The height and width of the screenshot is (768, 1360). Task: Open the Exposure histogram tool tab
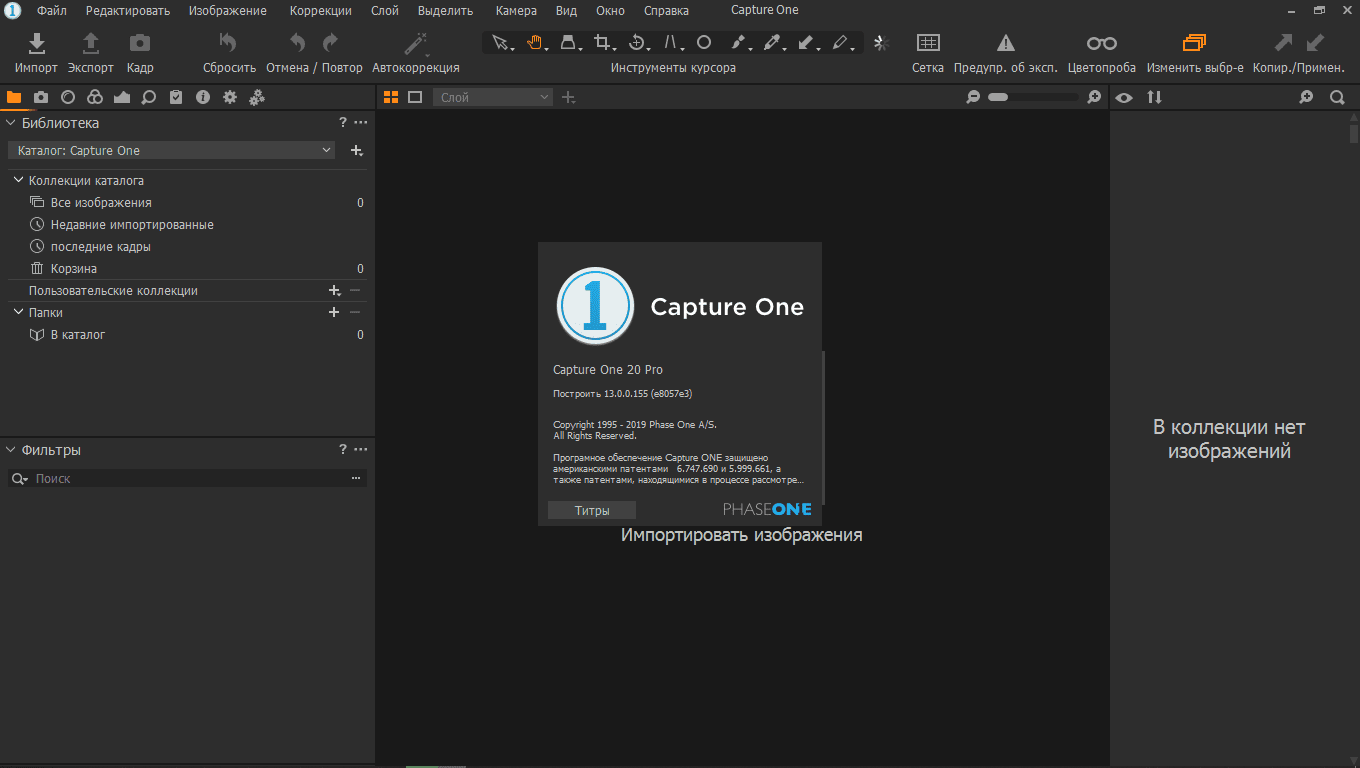(x=122, y=97)
